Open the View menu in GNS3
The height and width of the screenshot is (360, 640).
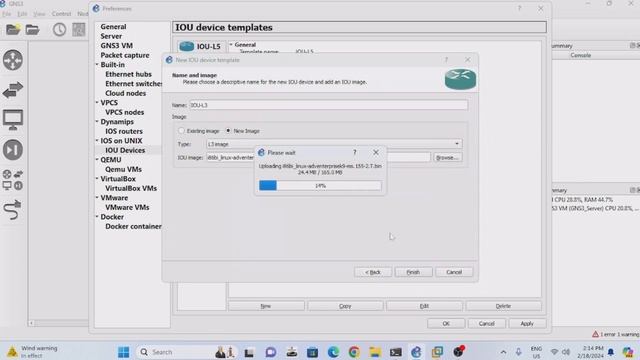(x=39, y=14)
